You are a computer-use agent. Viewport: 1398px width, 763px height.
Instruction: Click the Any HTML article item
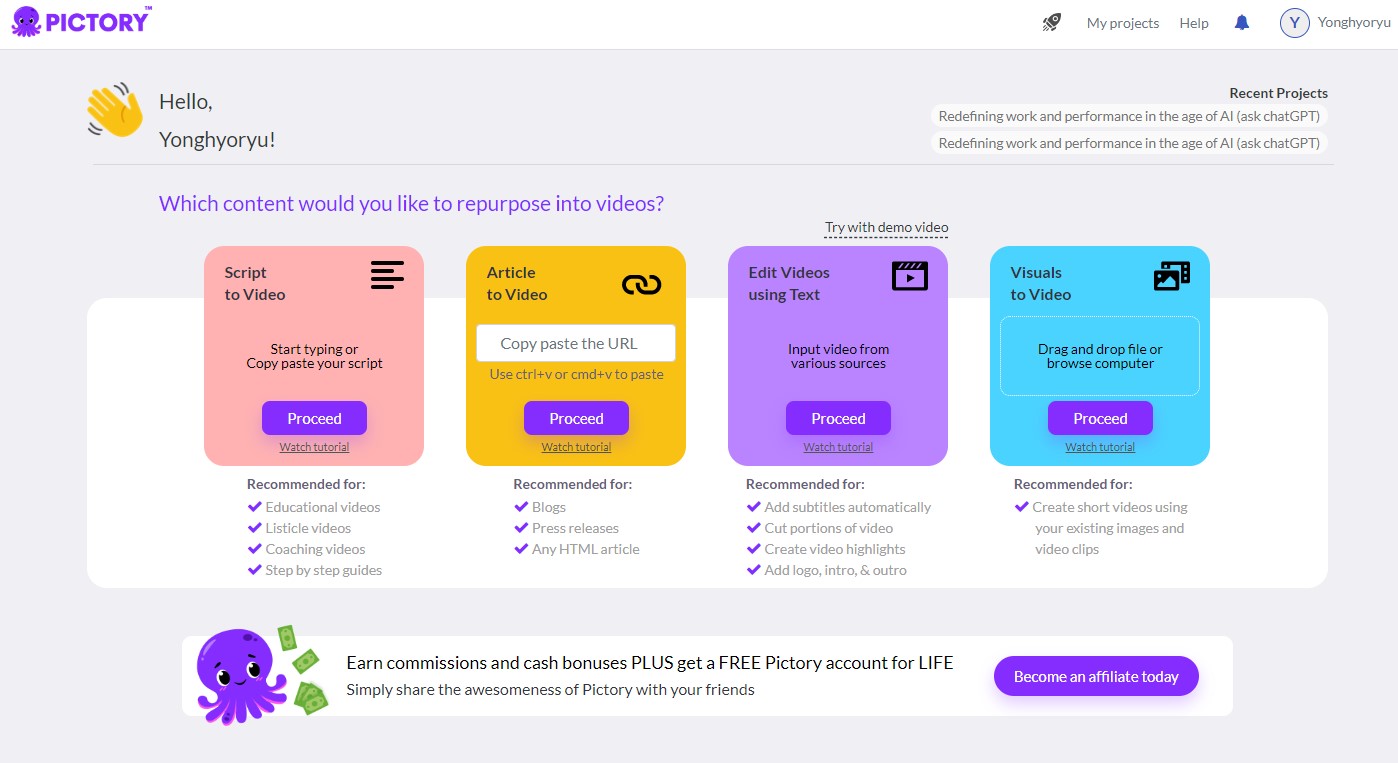(577, 549)
